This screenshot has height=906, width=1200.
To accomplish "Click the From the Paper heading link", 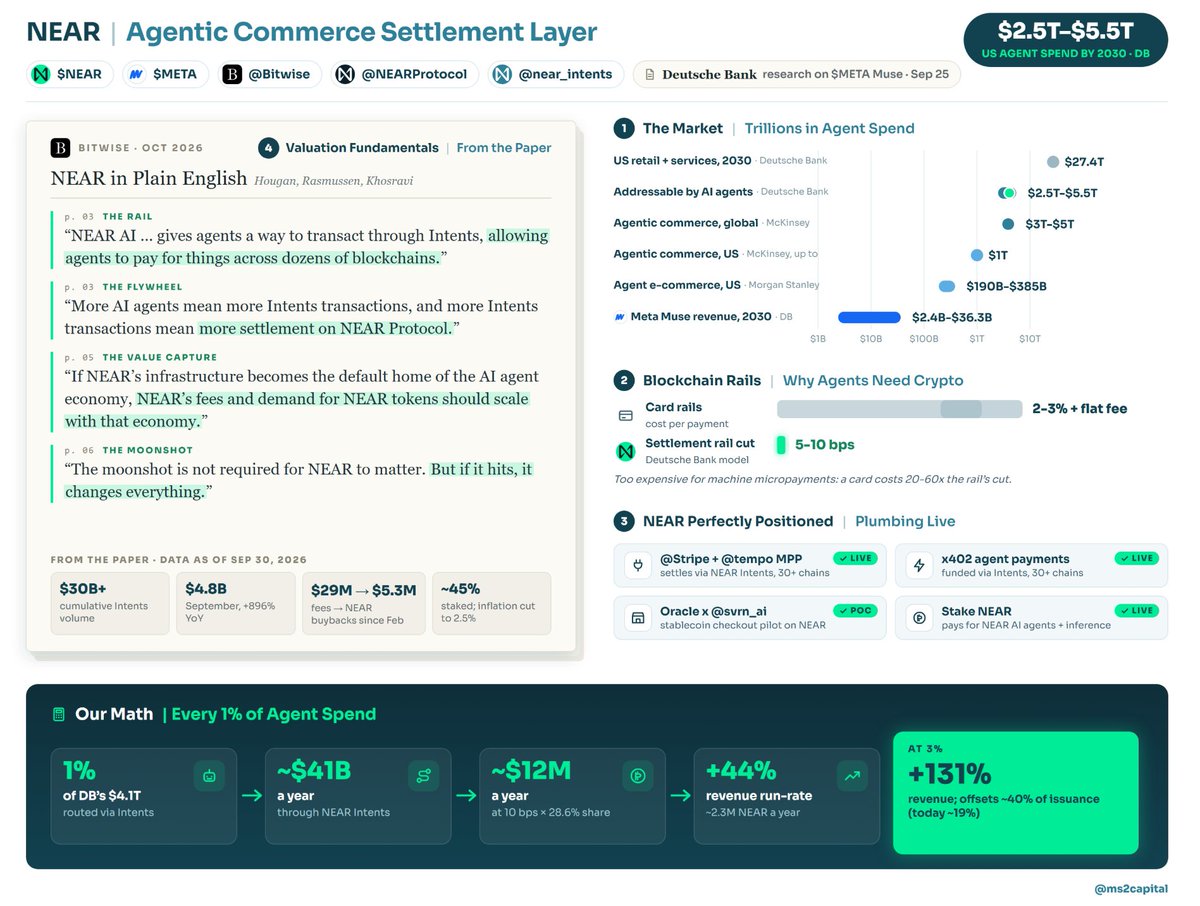I will pos(504,148).
